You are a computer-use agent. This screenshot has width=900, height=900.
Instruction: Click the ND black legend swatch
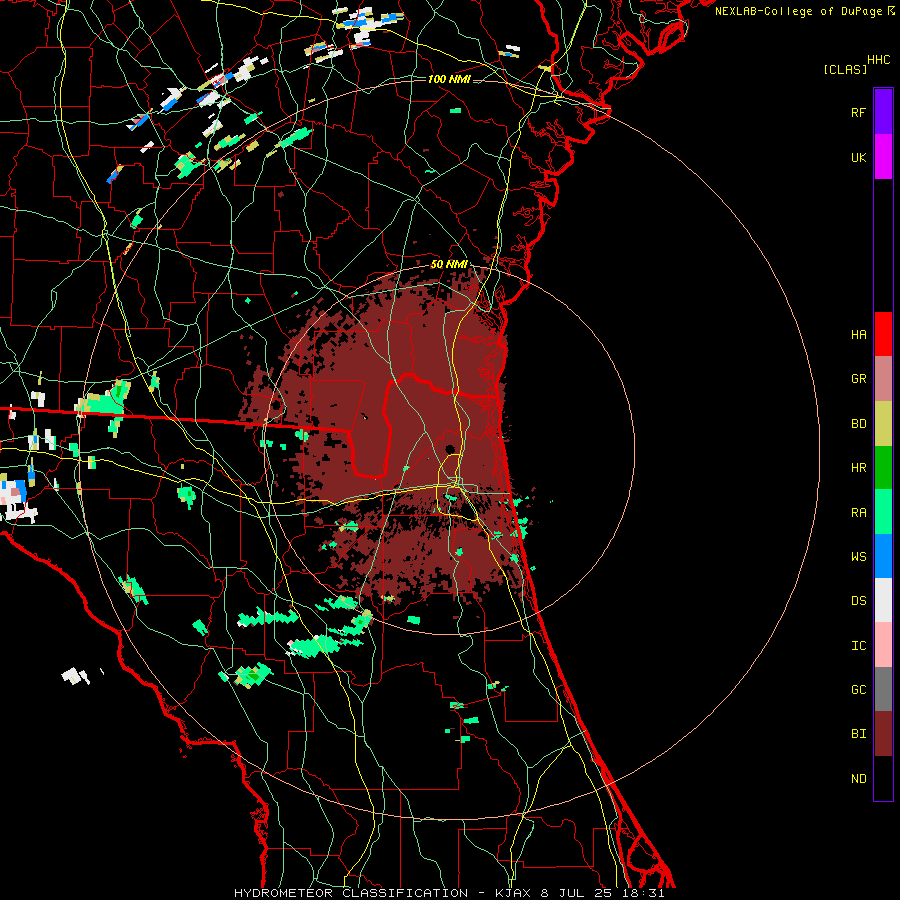(x=883, y=778)
